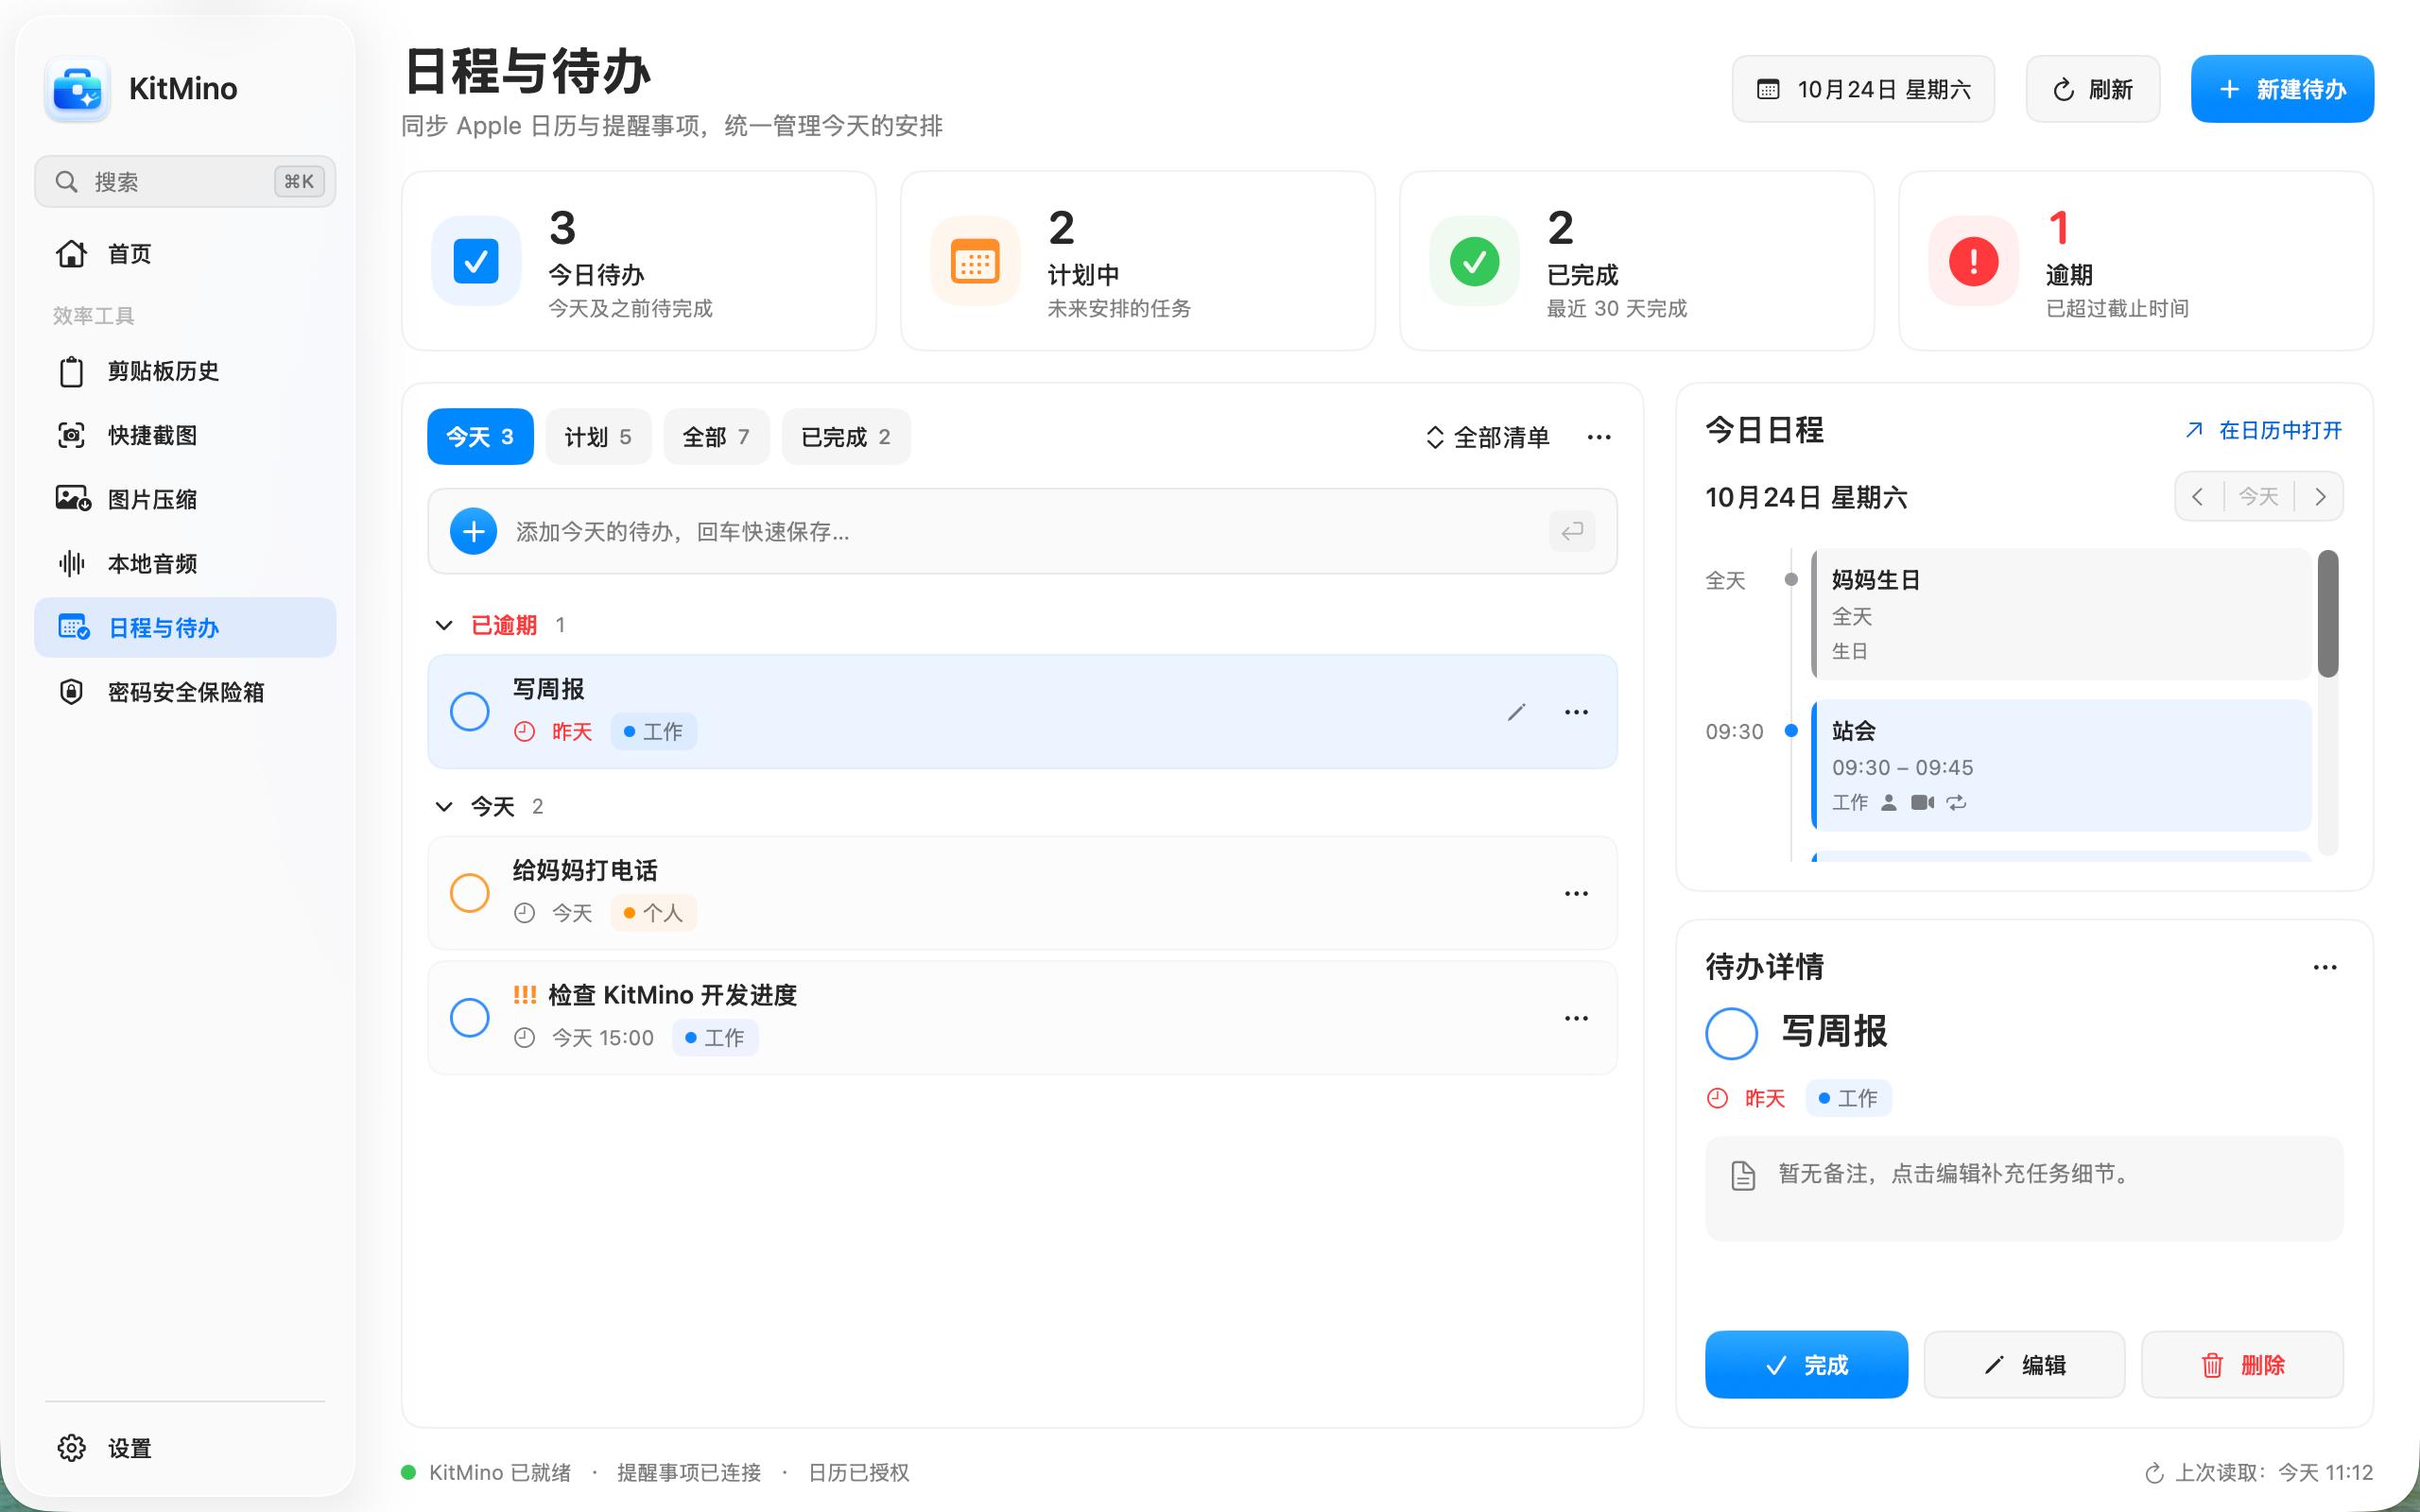The image size is (2420, 1512).
Task: Open 设置 settings at sidebar bottom
Action: click(x=185, y=1447)
